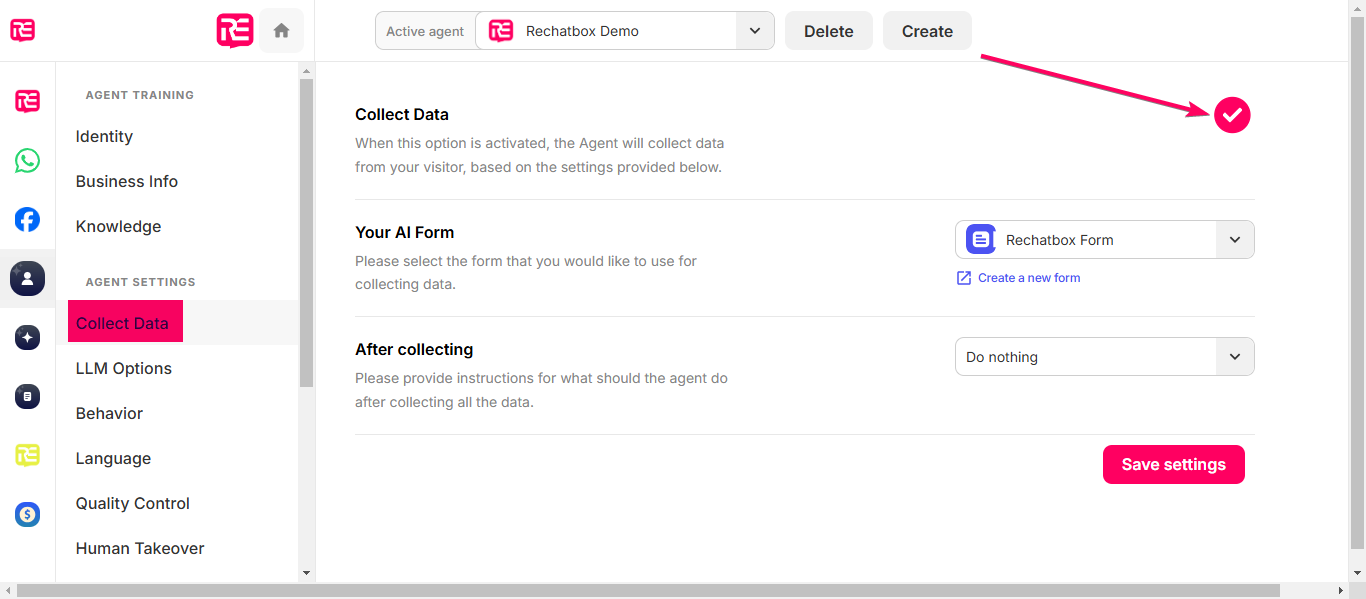Go to home via house icon
The height and width of the screenshot is (599, 1366).
point(281,31)
